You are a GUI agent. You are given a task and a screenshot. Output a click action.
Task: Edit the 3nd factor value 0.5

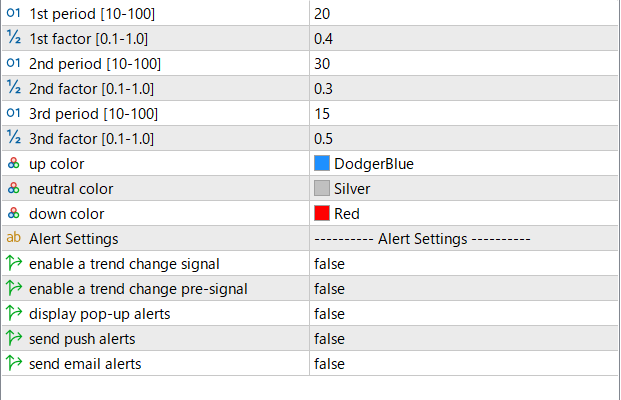pyautogui.click(x=464, y=138)
